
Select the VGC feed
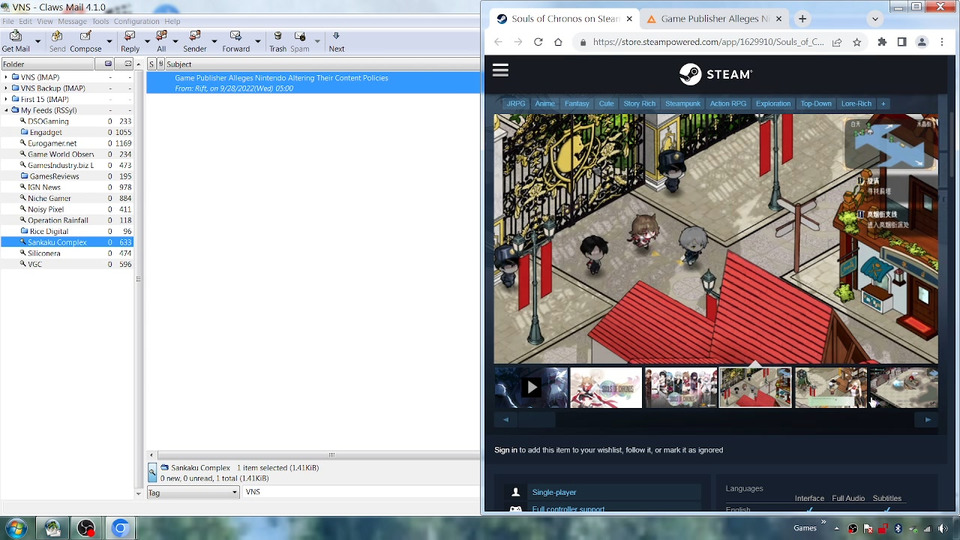click(x=34, y=264)
